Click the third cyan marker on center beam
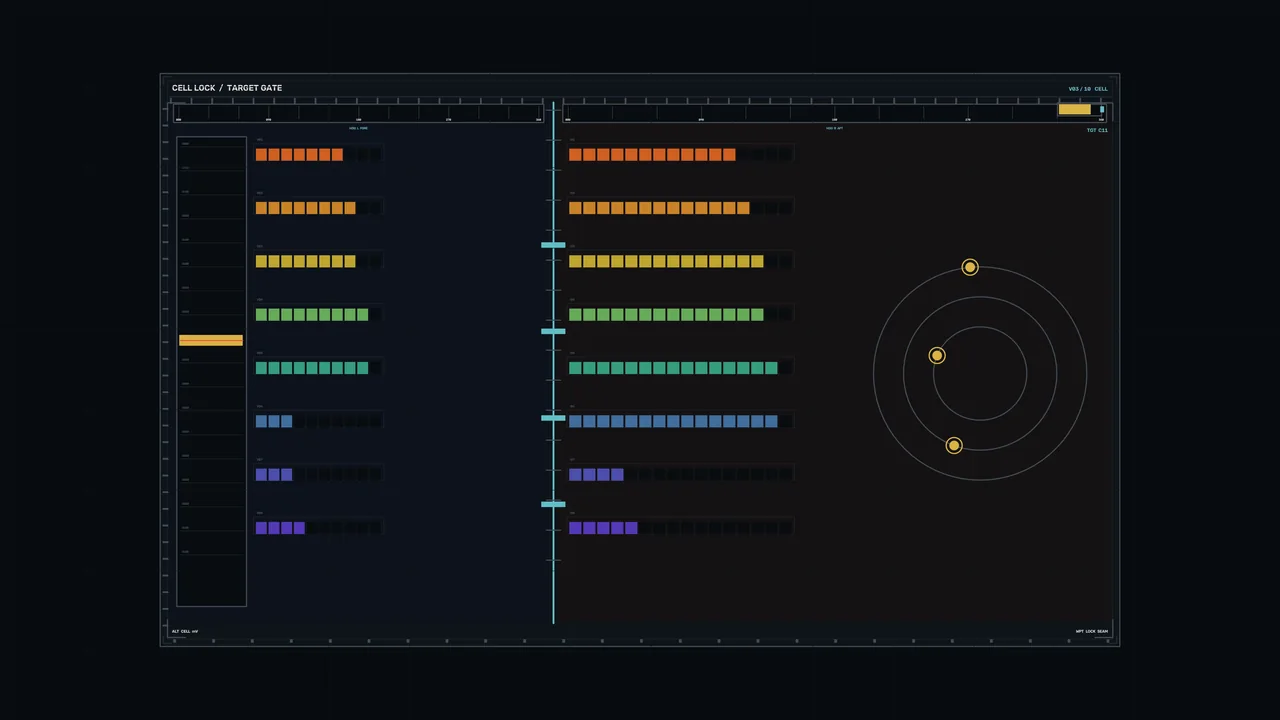 click(x=553, y=418)
